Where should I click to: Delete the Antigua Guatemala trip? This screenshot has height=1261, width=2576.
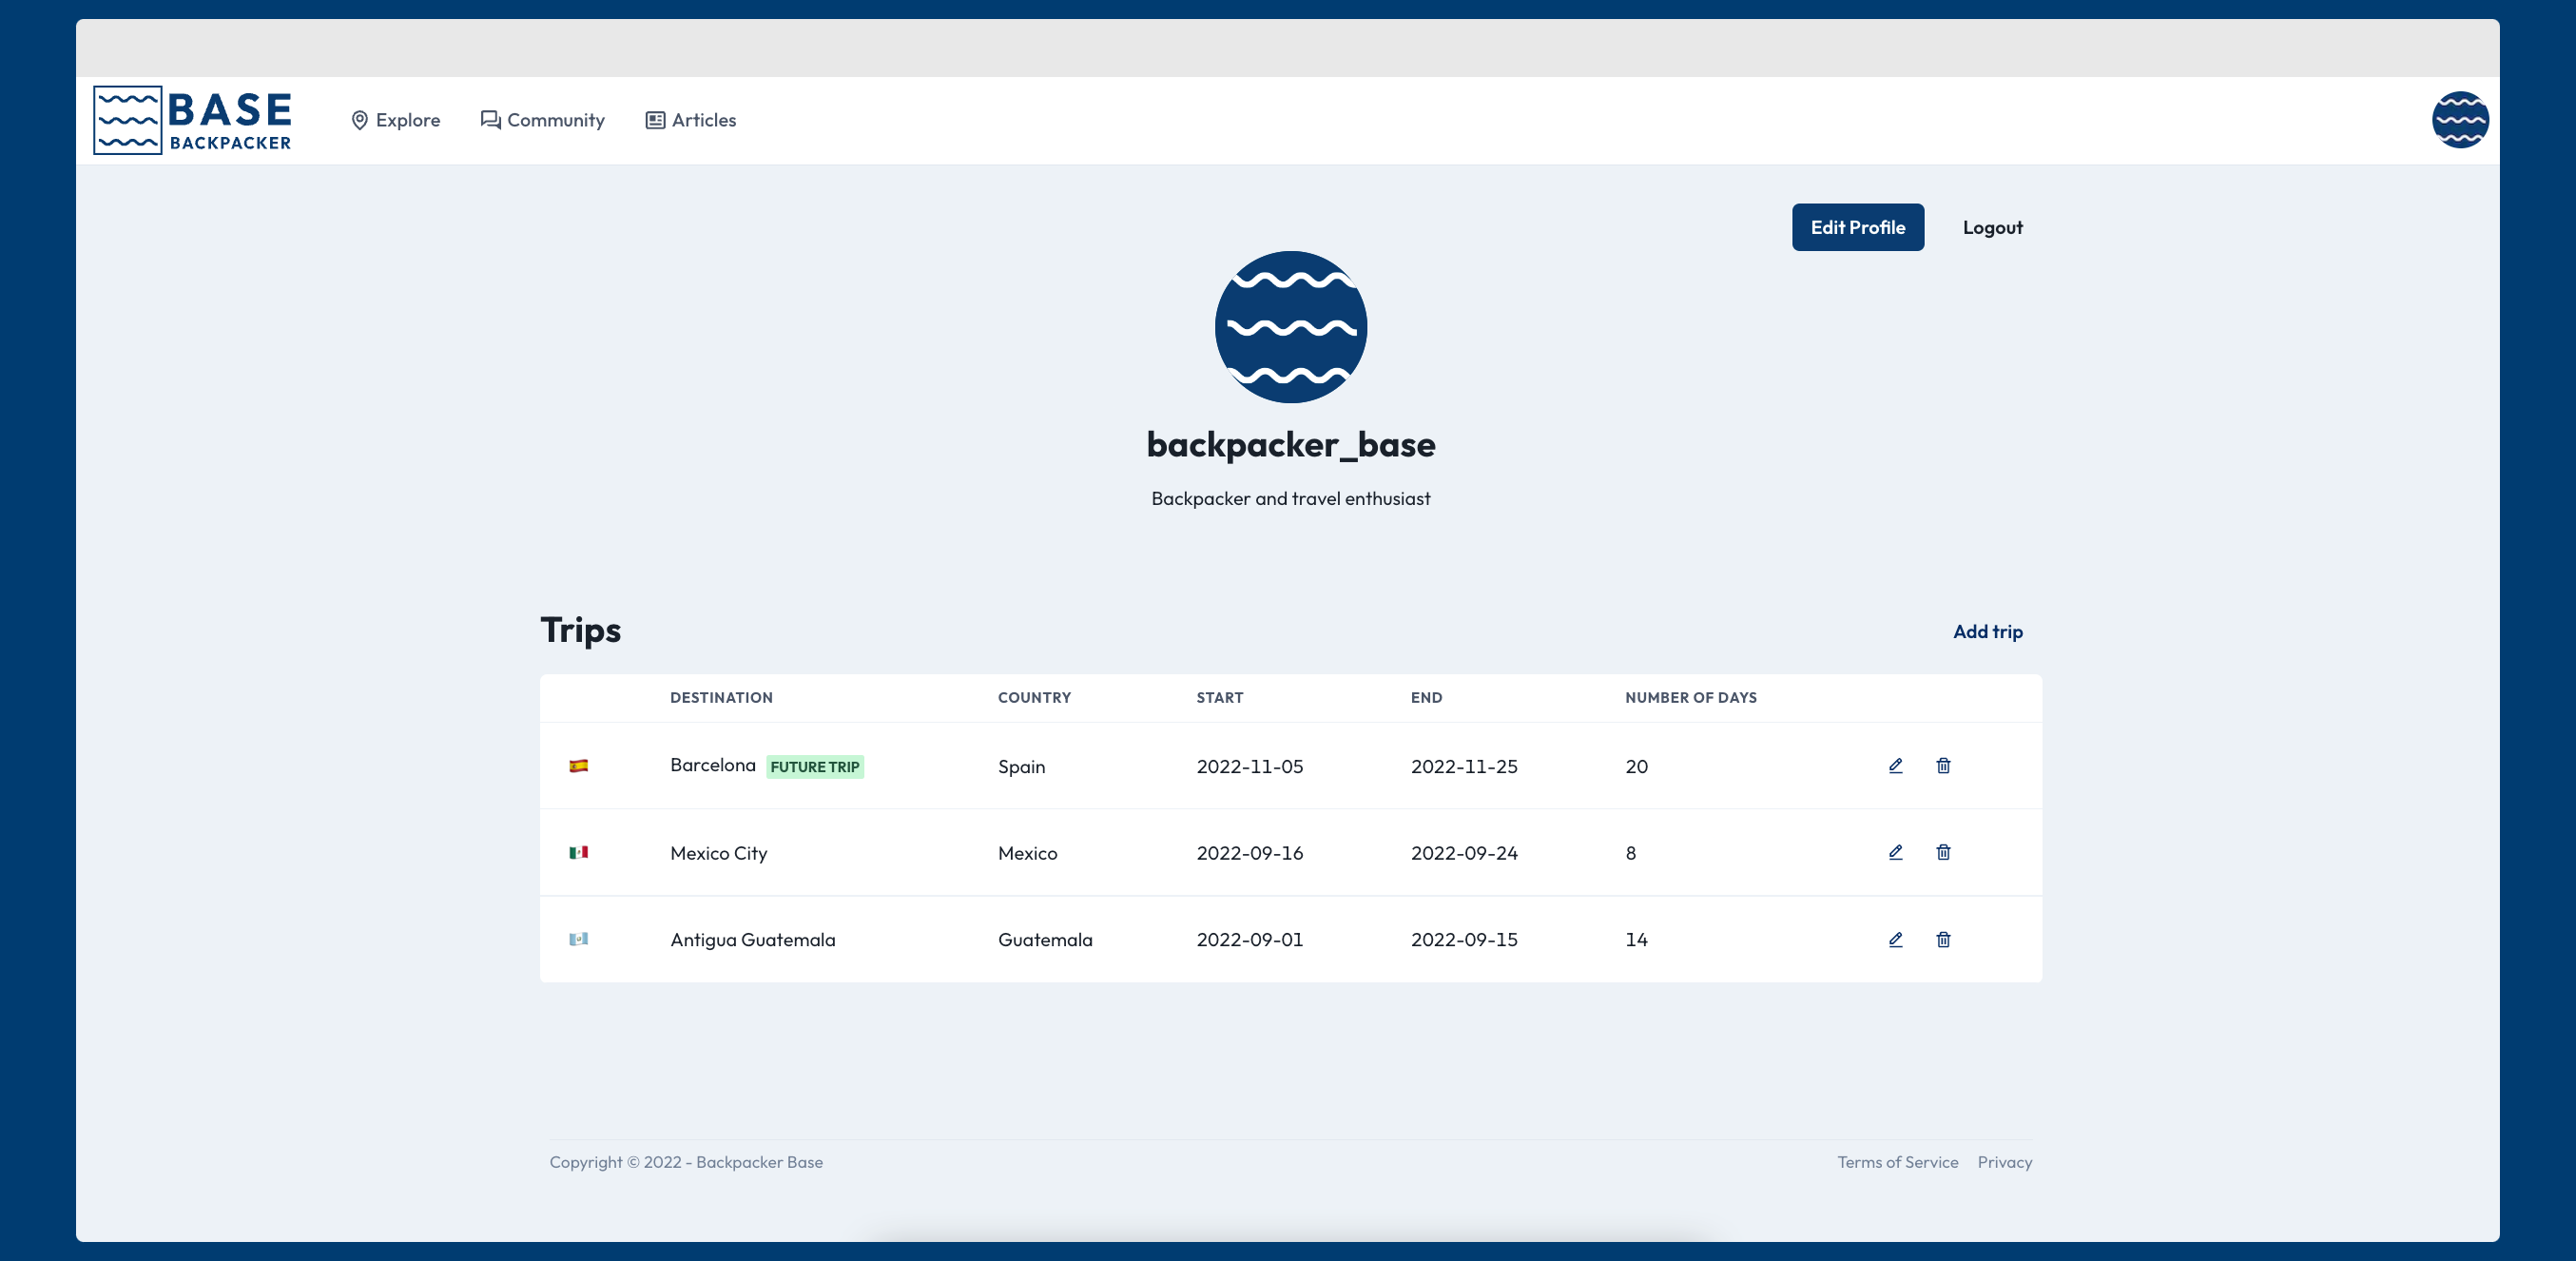1943,939
